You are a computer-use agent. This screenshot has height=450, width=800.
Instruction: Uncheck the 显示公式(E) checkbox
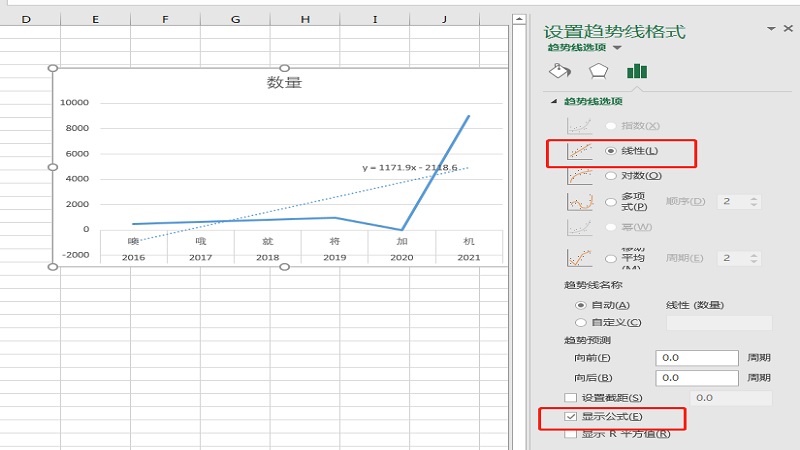(x=571, y=416)
